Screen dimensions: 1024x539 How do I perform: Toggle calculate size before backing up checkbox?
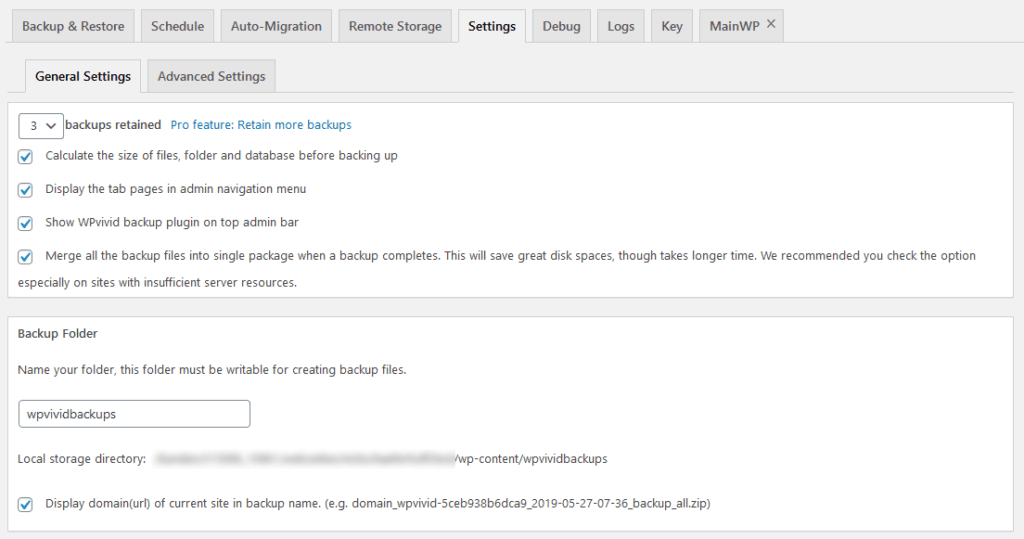[x=25, y=156]
